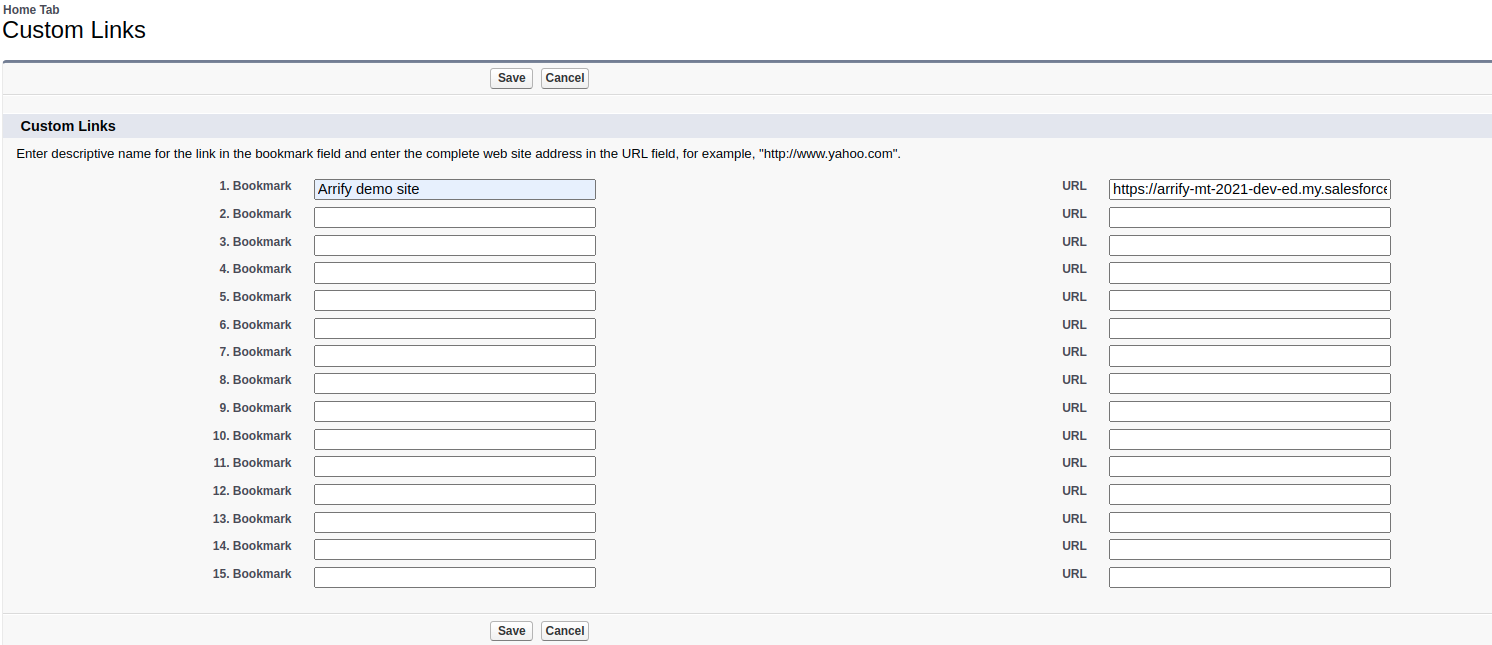
Task: Click the bottom Save button
Action: [x=511, y=631]
